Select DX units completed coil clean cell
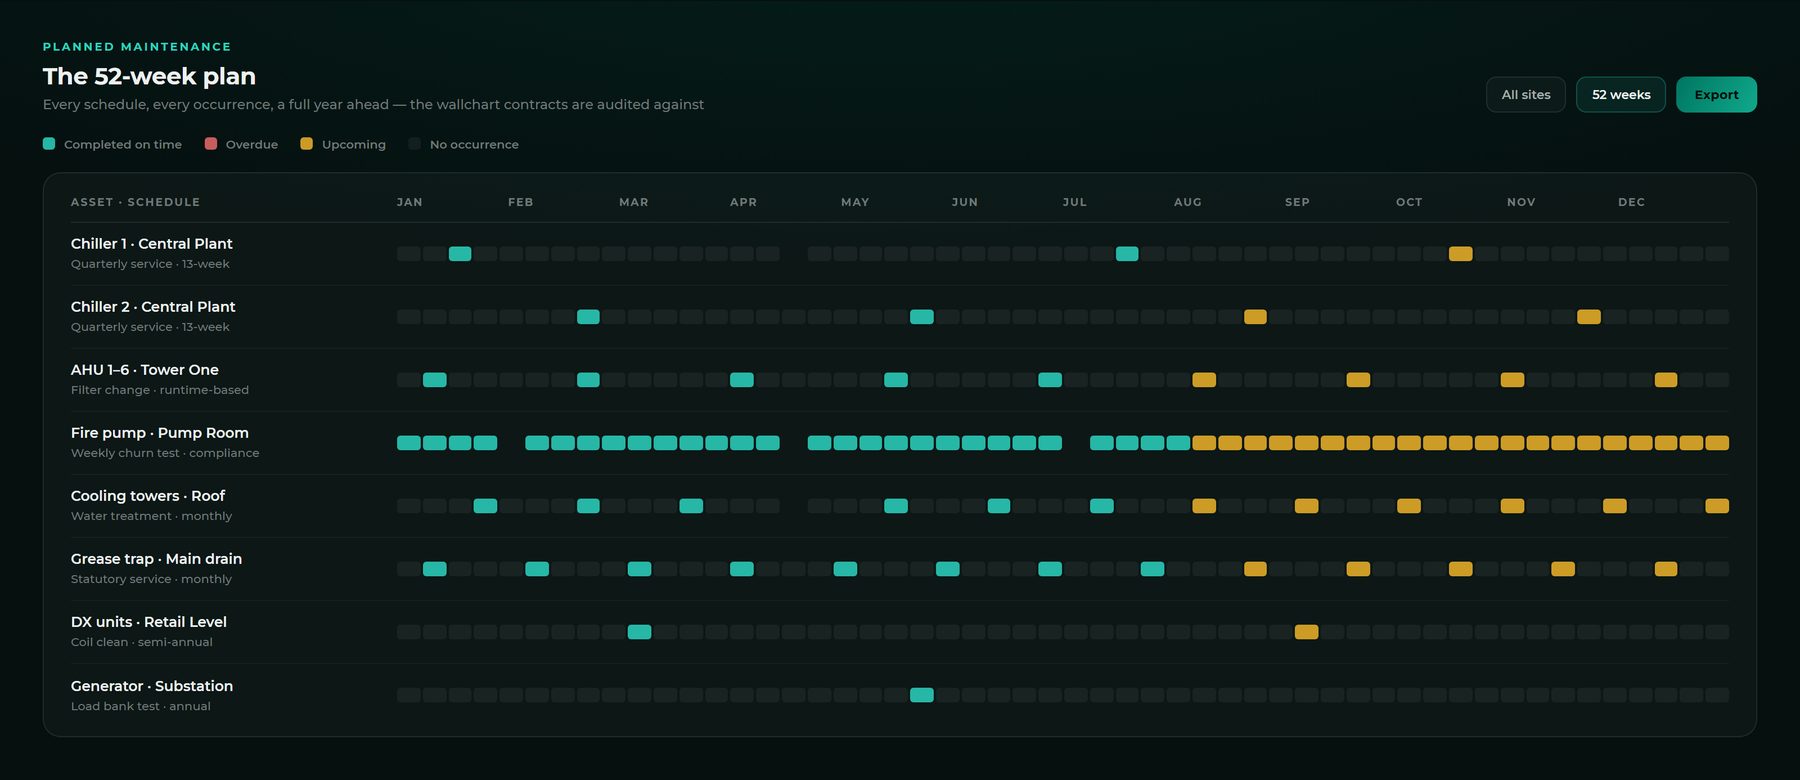This screenshot has height=780, width=1800. tap(639, 632)
